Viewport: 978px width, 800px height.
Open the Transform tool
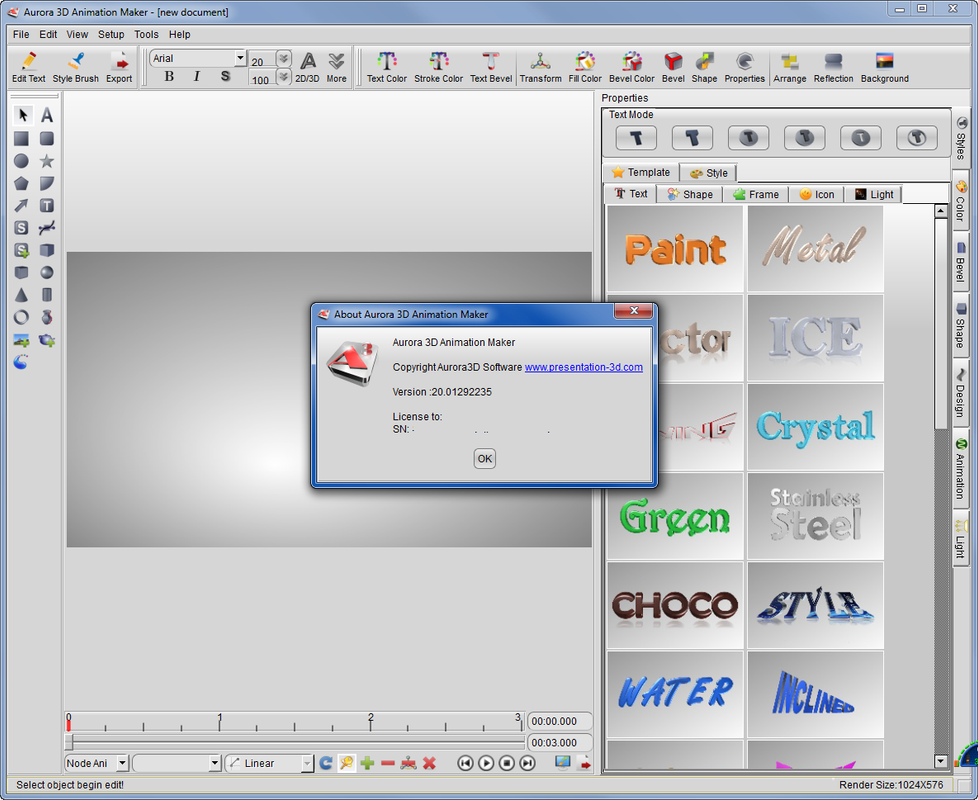click(x=541, y=67)
